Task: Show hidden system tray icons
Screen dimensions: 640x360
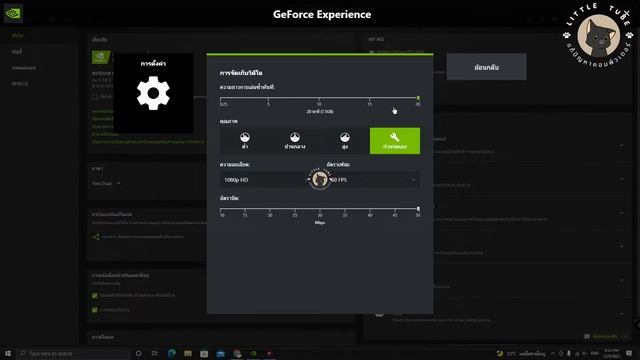Action: [553, 353]
